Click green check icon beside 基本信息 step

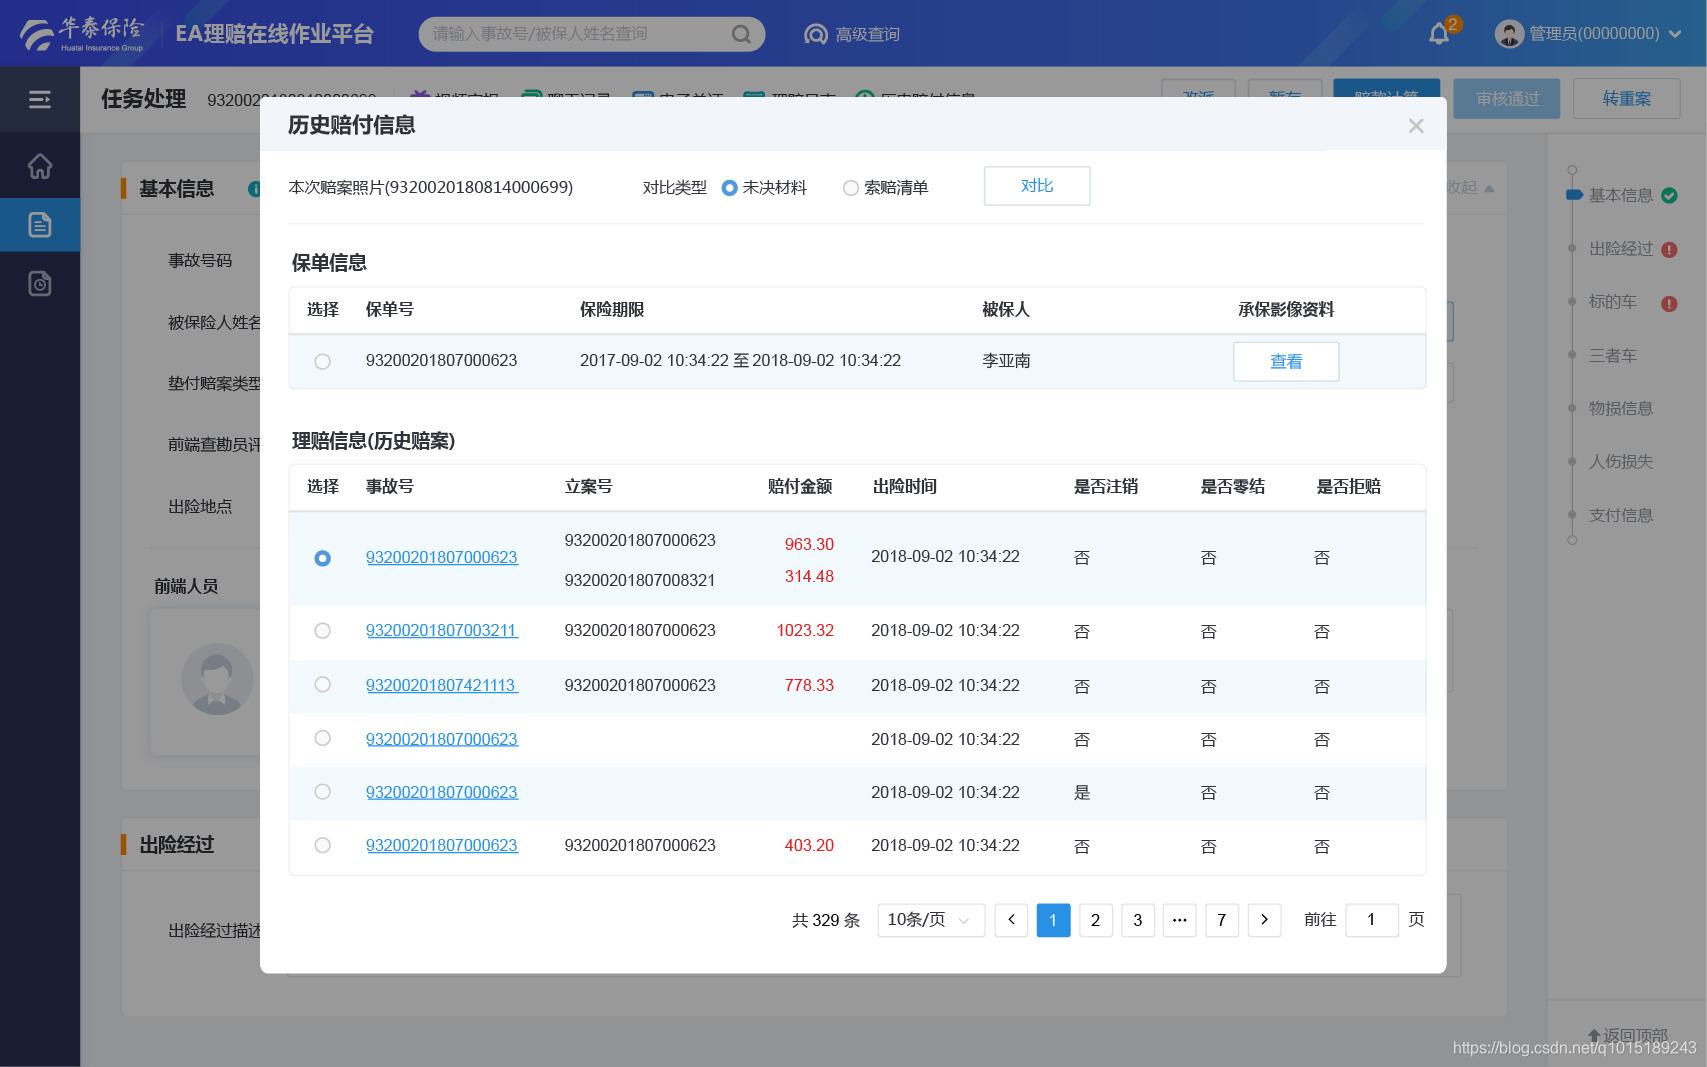(1669, 196)
